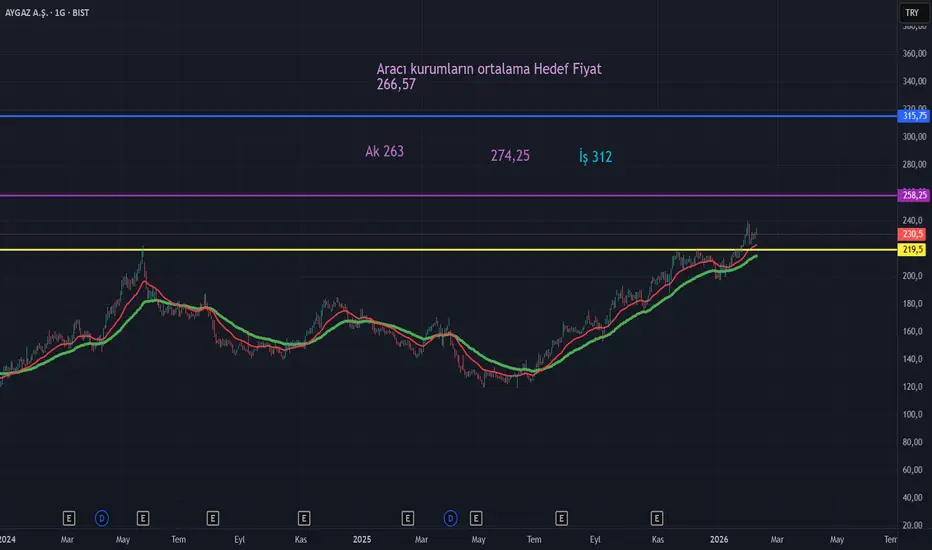
Task: Click the rightmost earnings E marker
Action: (x=657, y=518)
